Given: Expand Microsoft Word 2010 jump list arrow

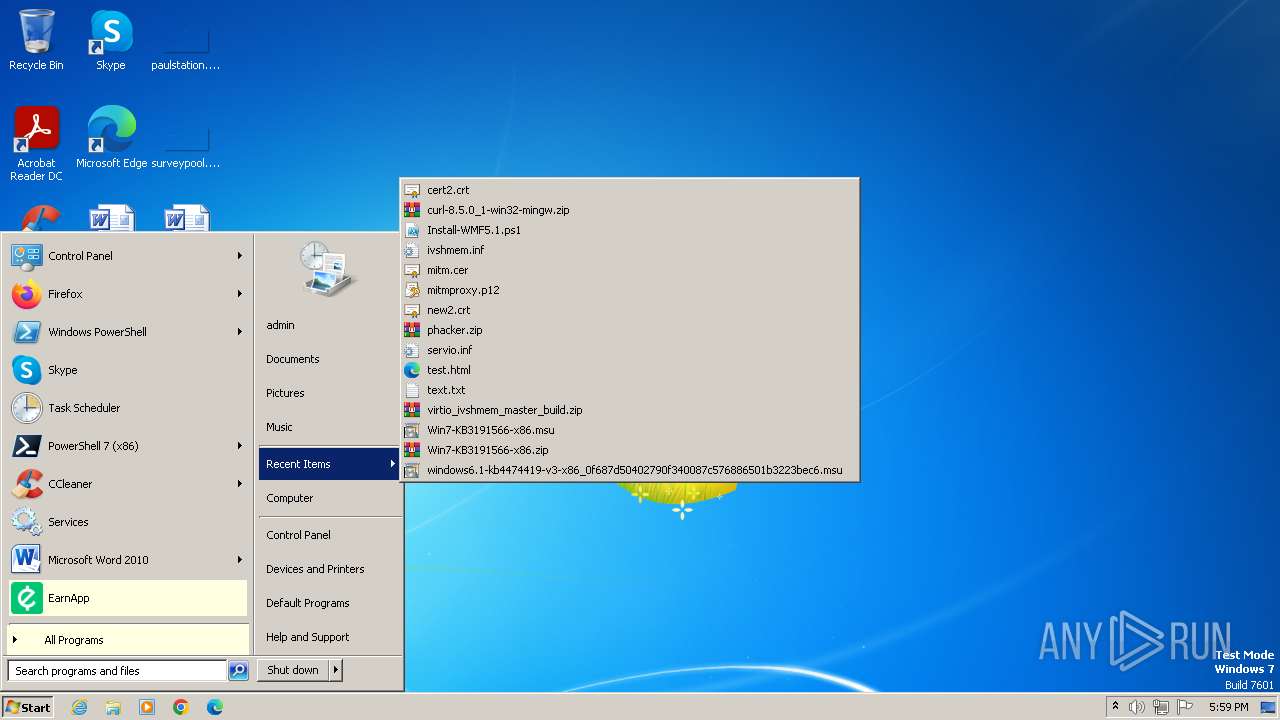Looking at the screenshot, I should pos(240,560).
